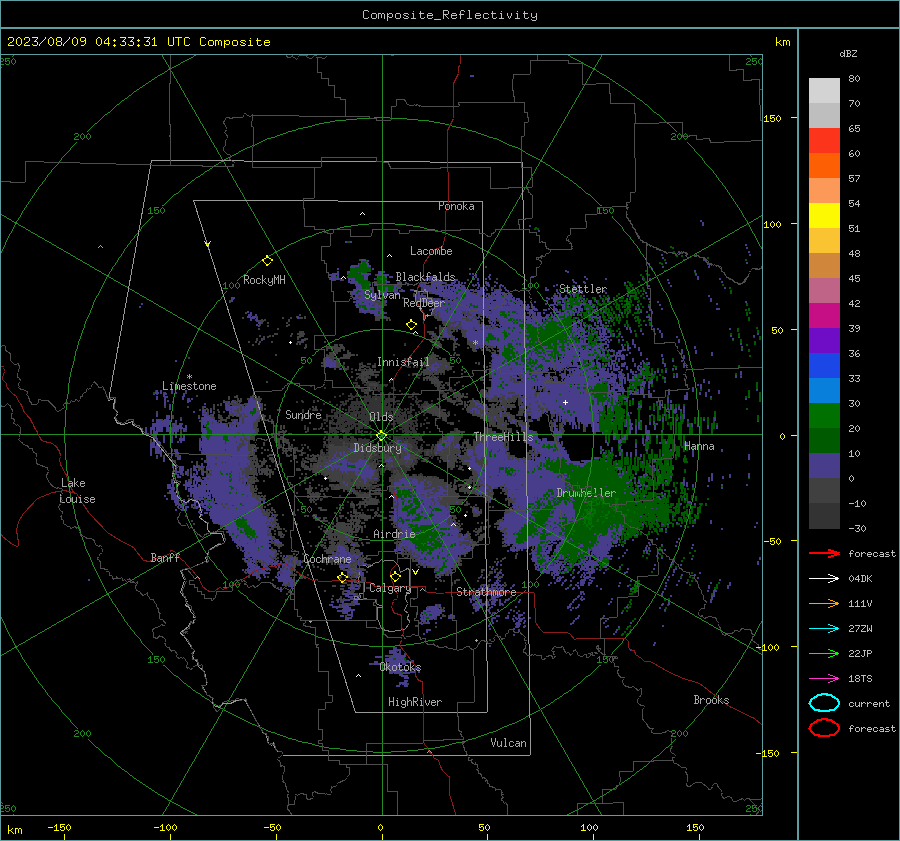Viewport: 900px width, 841px height.
Task: Select the blue 36-33 dBZ color band
Action: [824, 366]
